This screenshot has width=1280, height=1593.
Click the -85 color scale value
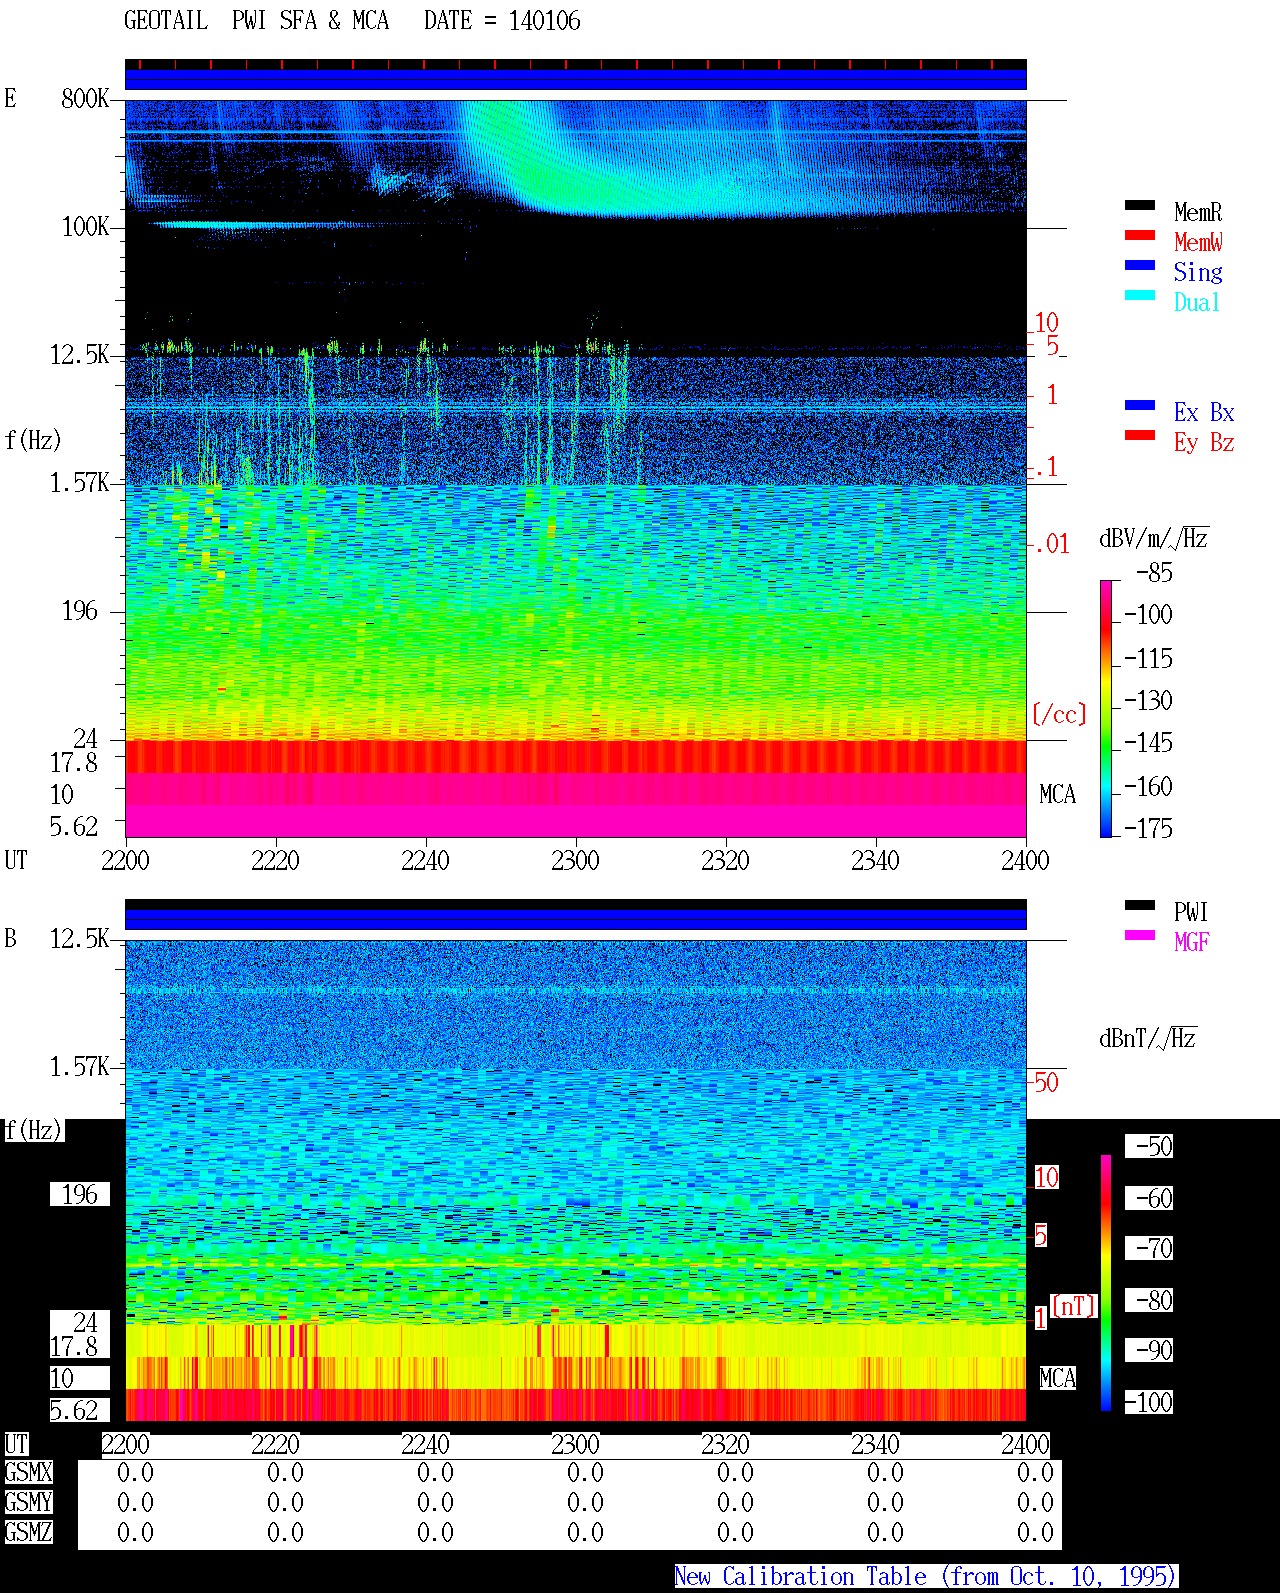tap(1154, 573)
